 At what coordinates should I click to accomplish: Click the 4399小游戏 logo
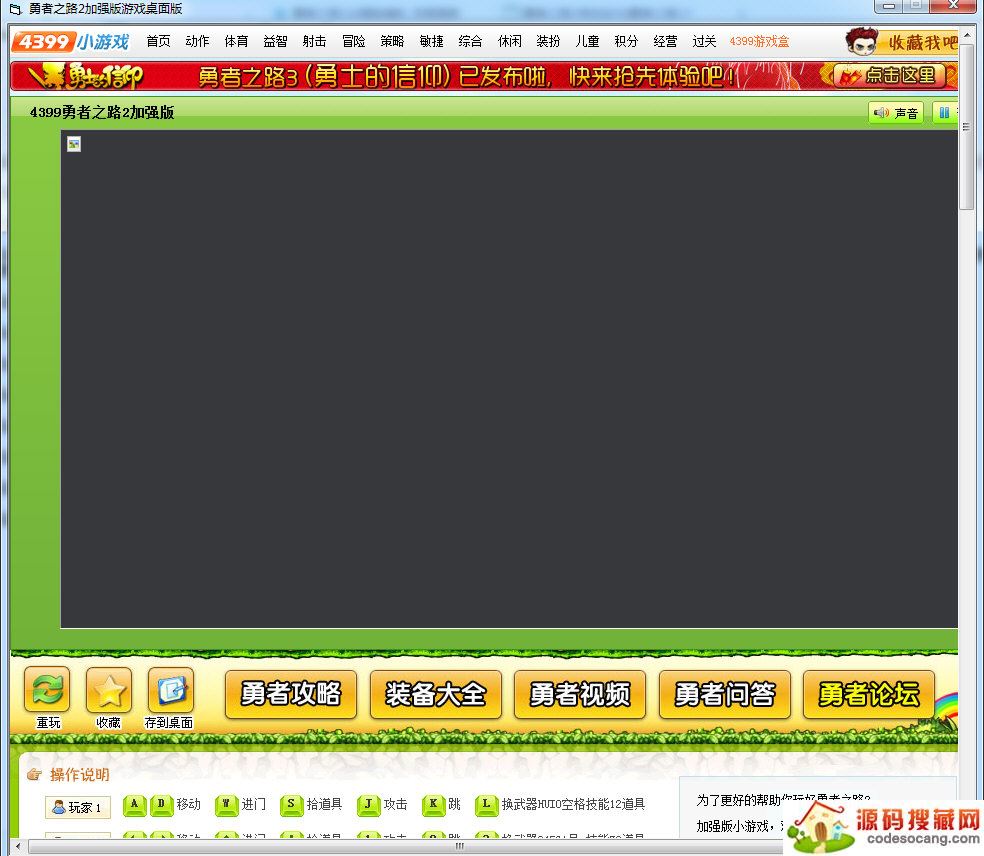[x=71, y=42]
